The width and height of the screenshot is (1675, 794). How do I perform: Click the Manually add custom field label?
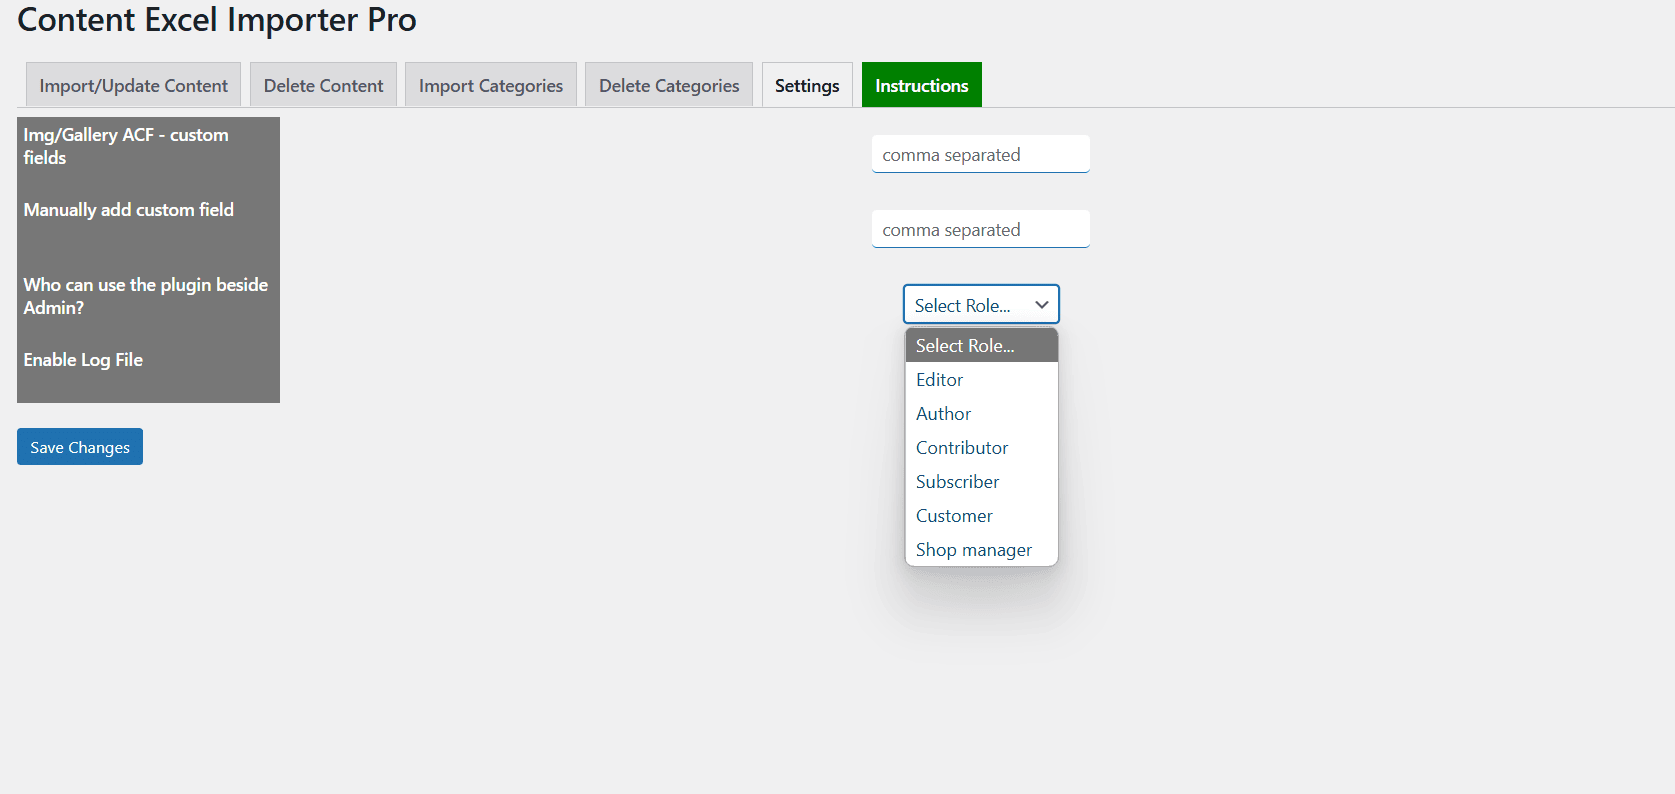click(129, 210)
